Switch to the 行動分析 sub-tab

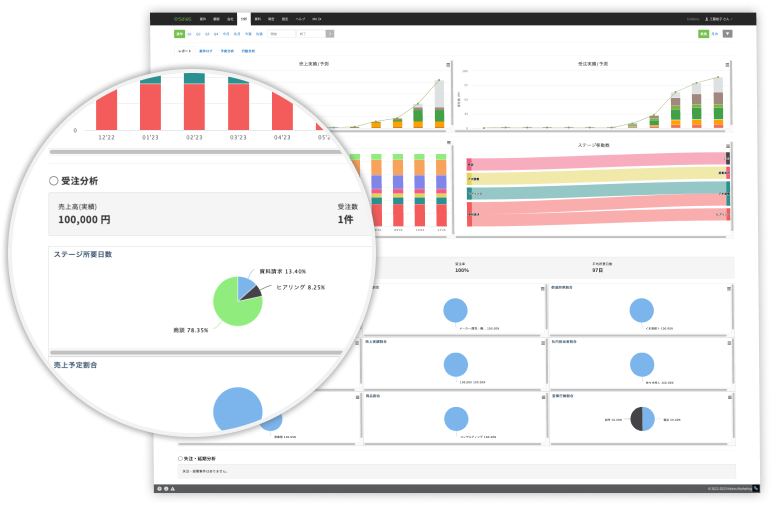[x=248, y=51]
